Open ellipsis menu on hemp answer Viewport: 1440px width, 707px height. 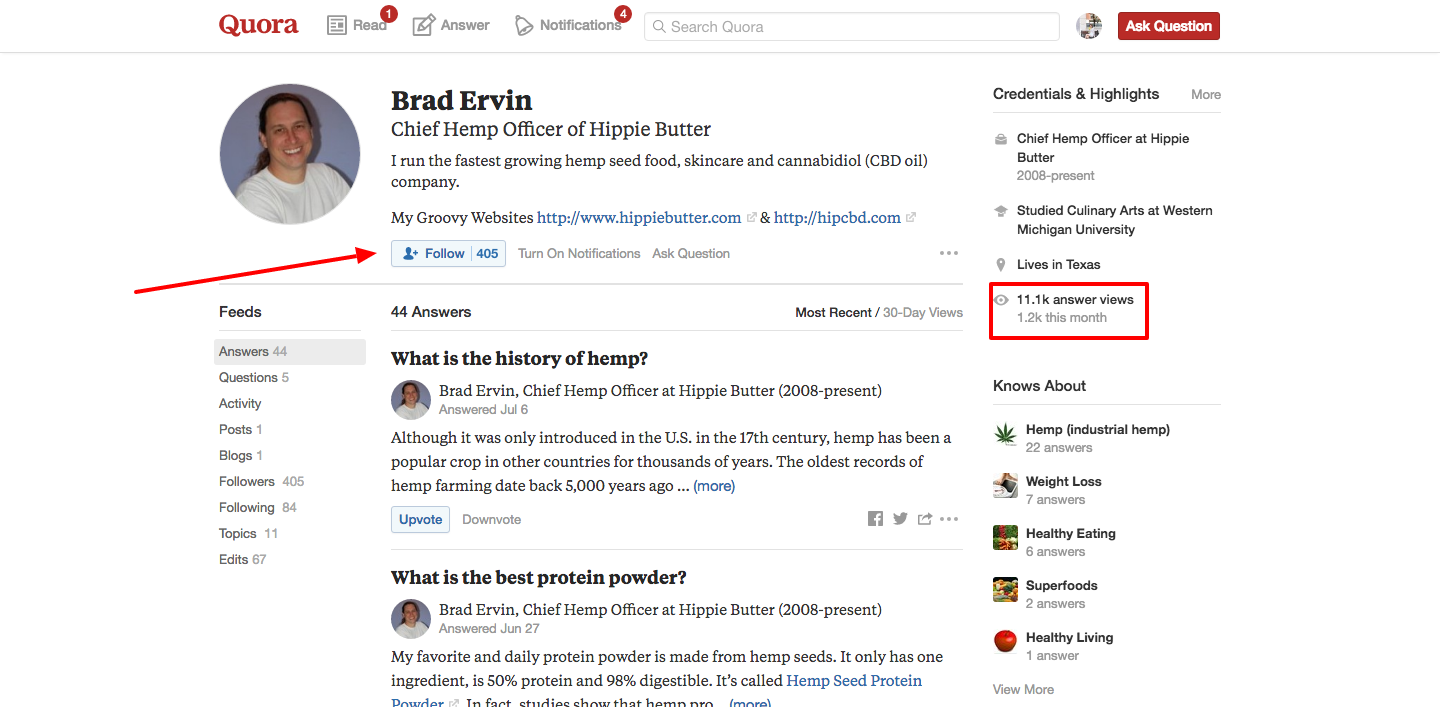tap(949, 519)
